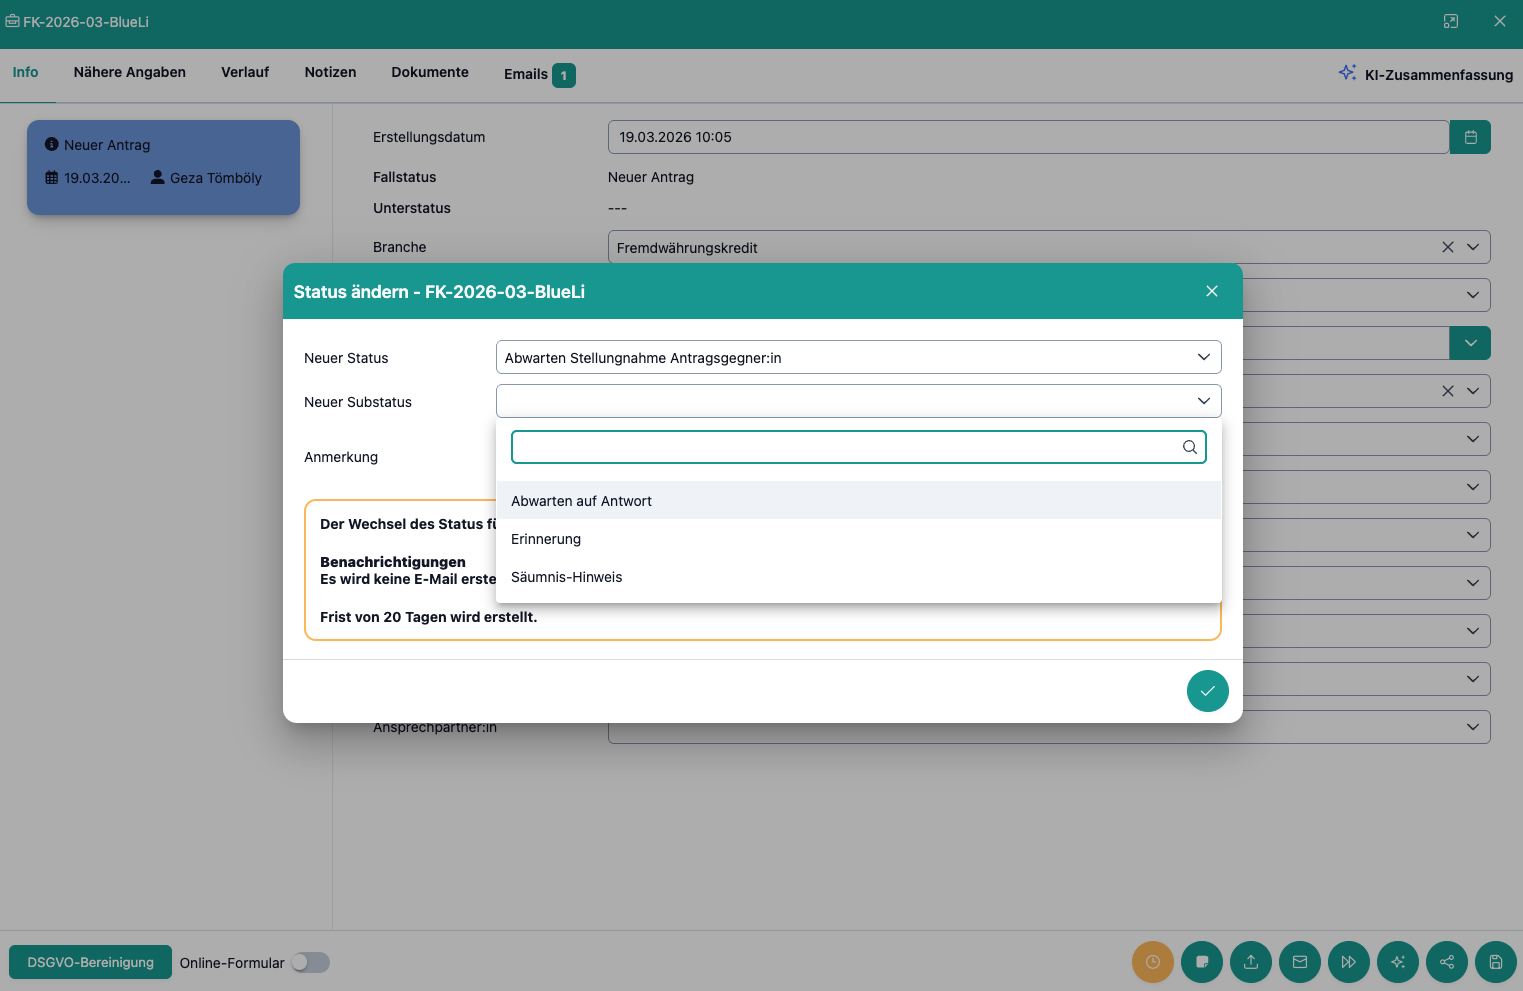This screenshot has width=1523, height=991.
Task: Click the Benachrichtigungen heading in notice
Action: point(393,562)
